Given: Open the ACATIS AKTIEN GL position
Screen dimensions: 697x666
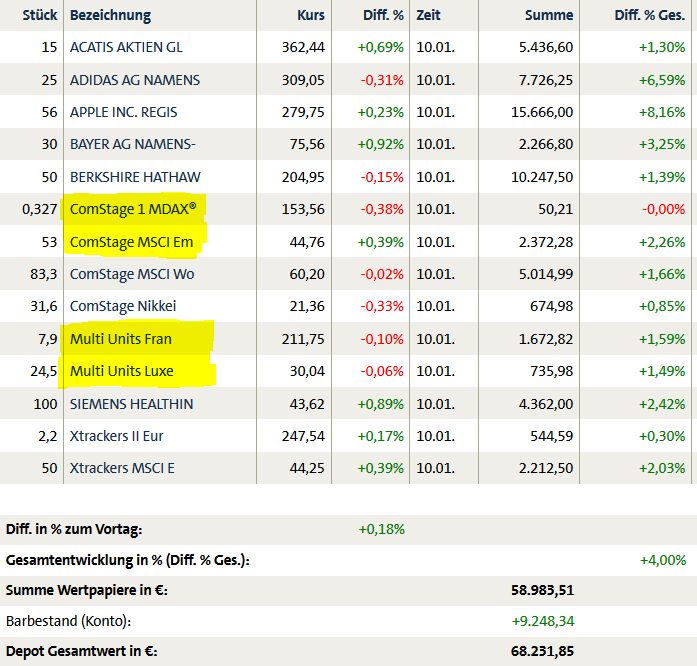Looking at the screenshot, I should pos(126,47).
